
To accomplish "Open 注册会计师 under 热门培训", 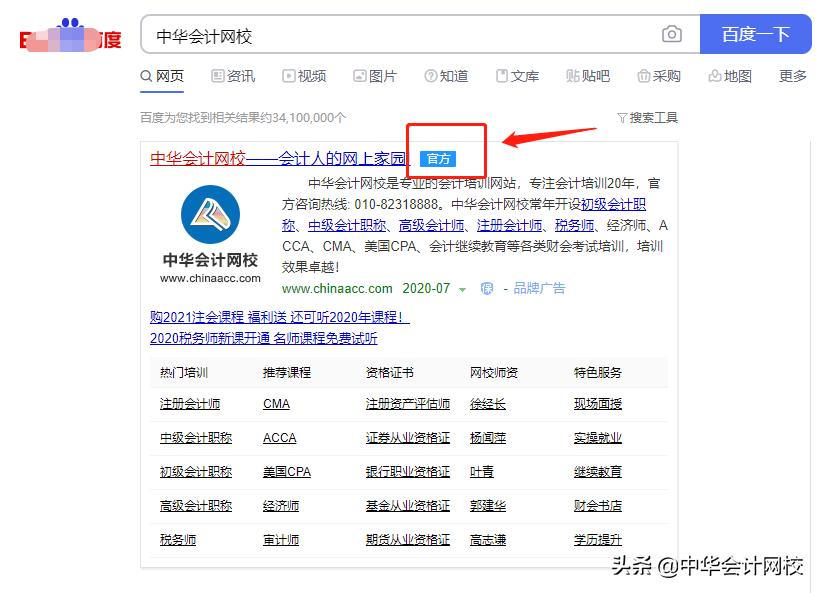I will 190,404.
